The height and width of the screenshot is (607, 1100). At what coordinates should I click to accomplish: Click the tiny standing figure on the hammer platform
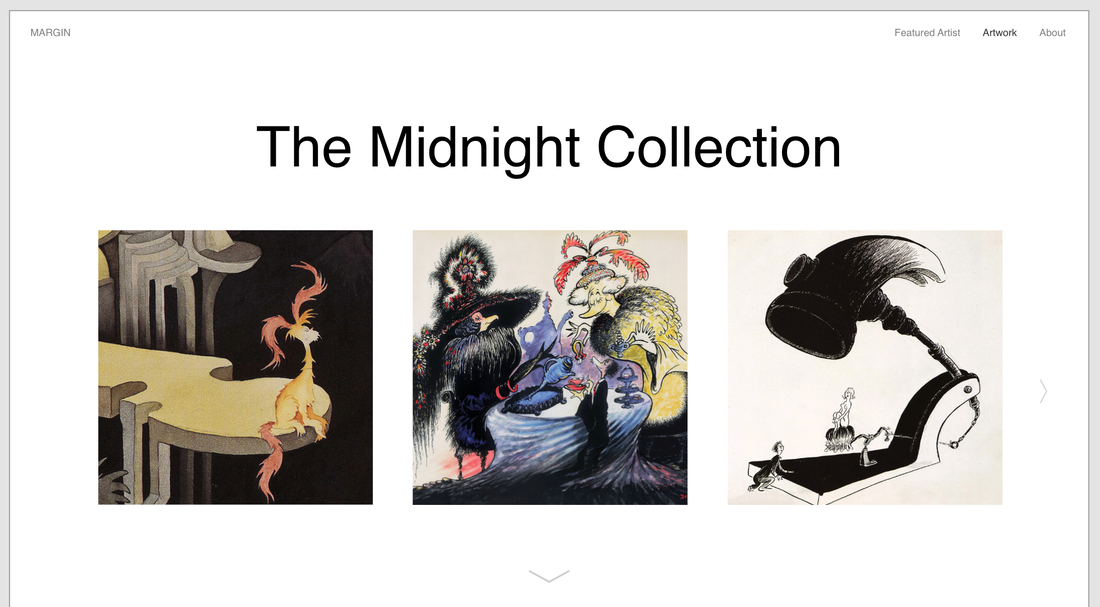point(848,407)
